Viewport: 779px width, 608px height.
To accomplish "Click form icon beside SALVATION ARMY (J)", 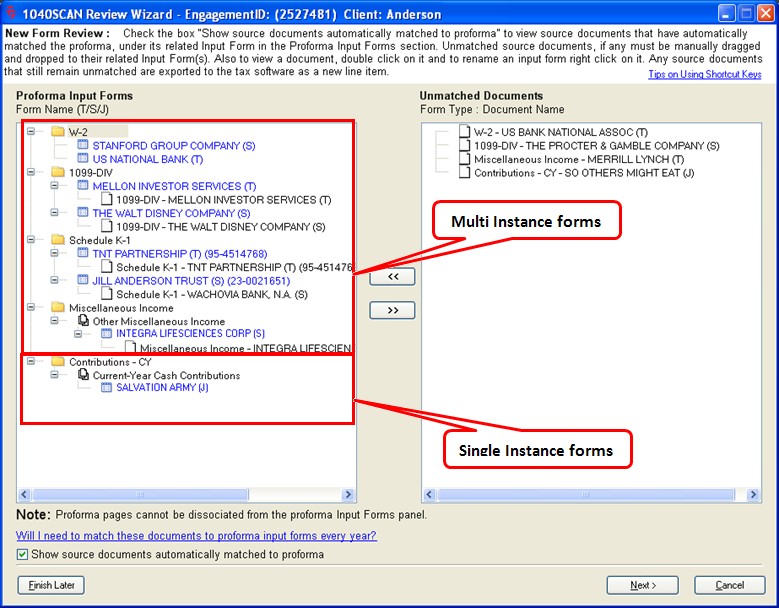I will pyautogui.click(x=106, y=387).
